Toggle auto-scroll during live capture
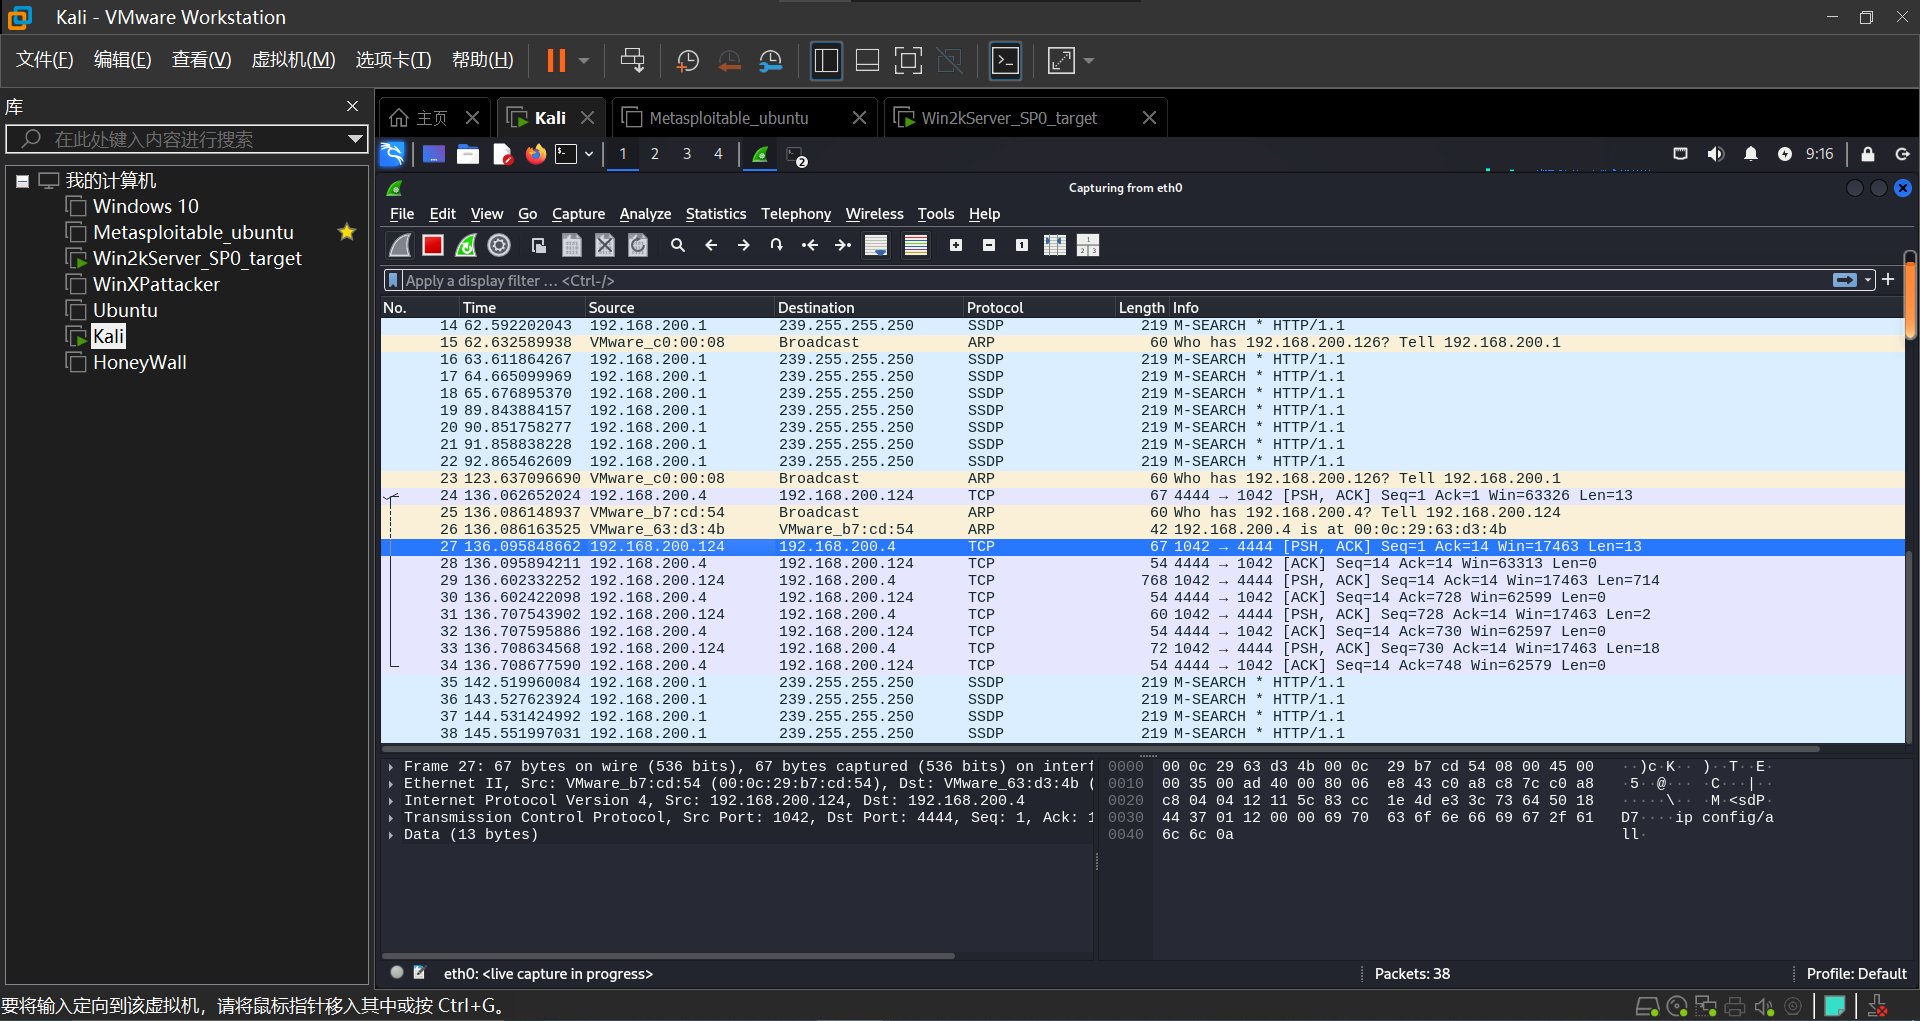This screenshot has height=1021, width=1920. point(876,246)
